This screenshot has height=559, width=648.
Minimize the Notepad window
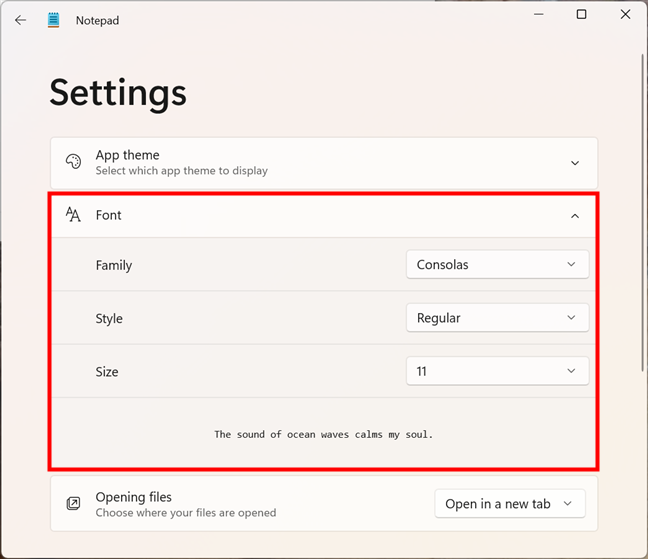[x=536, y=15]
